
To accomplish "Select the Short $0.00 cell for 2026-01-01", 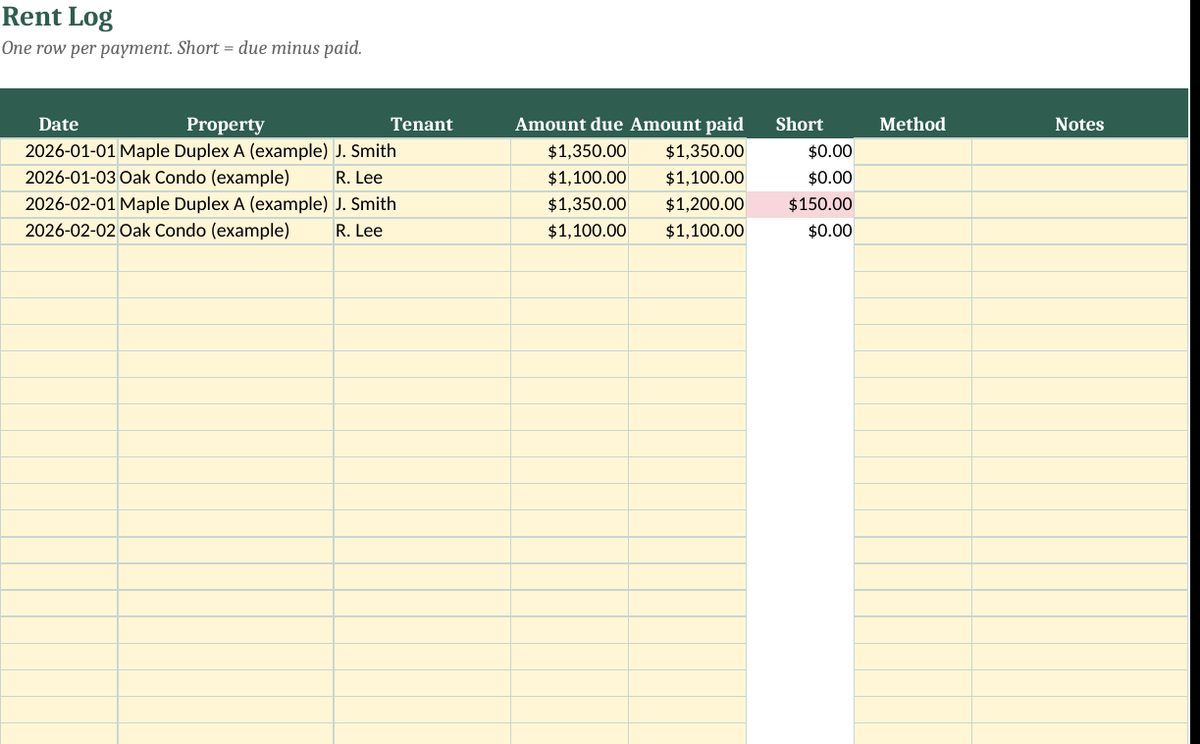I will pyautogui.click(x=800, y=151).
